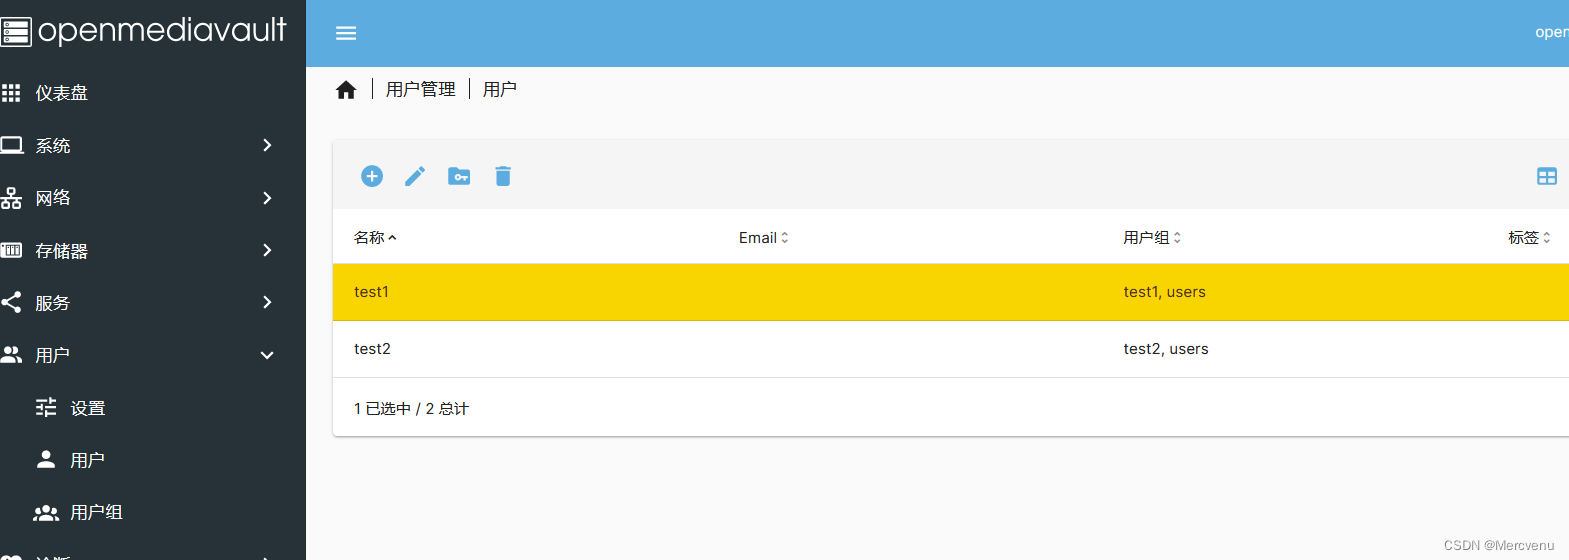Click the delete trash icon
The width and height of the screenshot is (1569, 560).
click(x=503, y=176)
